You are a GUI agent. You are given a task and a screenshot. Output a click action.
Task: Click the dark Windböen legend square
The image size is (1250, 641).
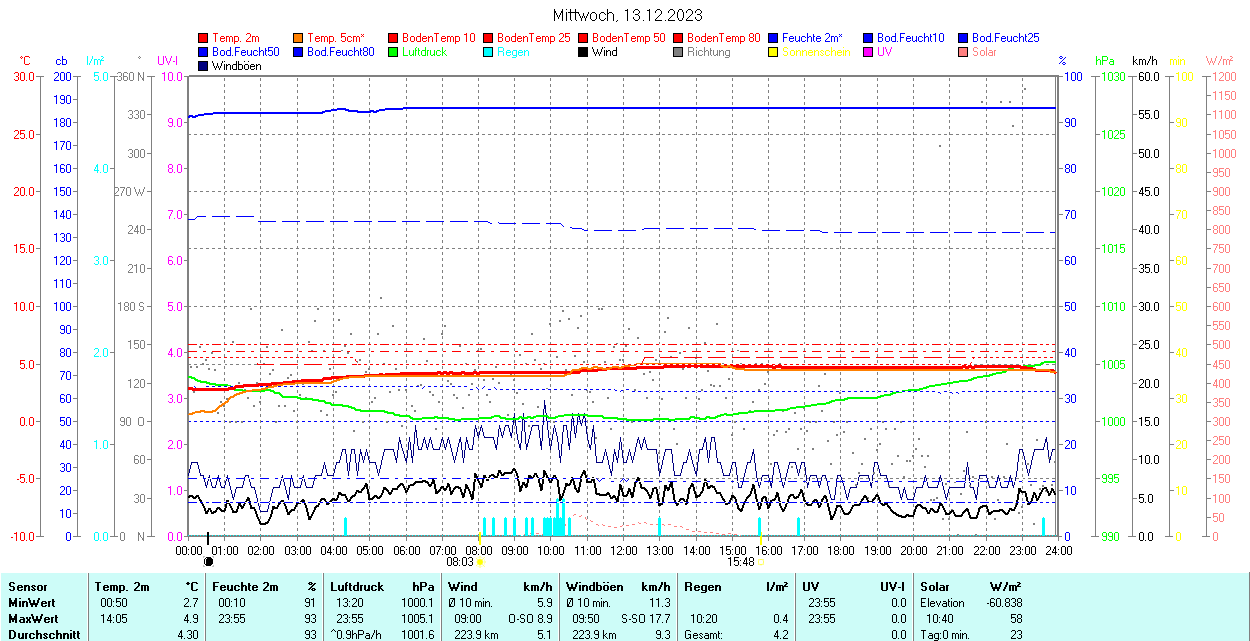coord(204,66)
